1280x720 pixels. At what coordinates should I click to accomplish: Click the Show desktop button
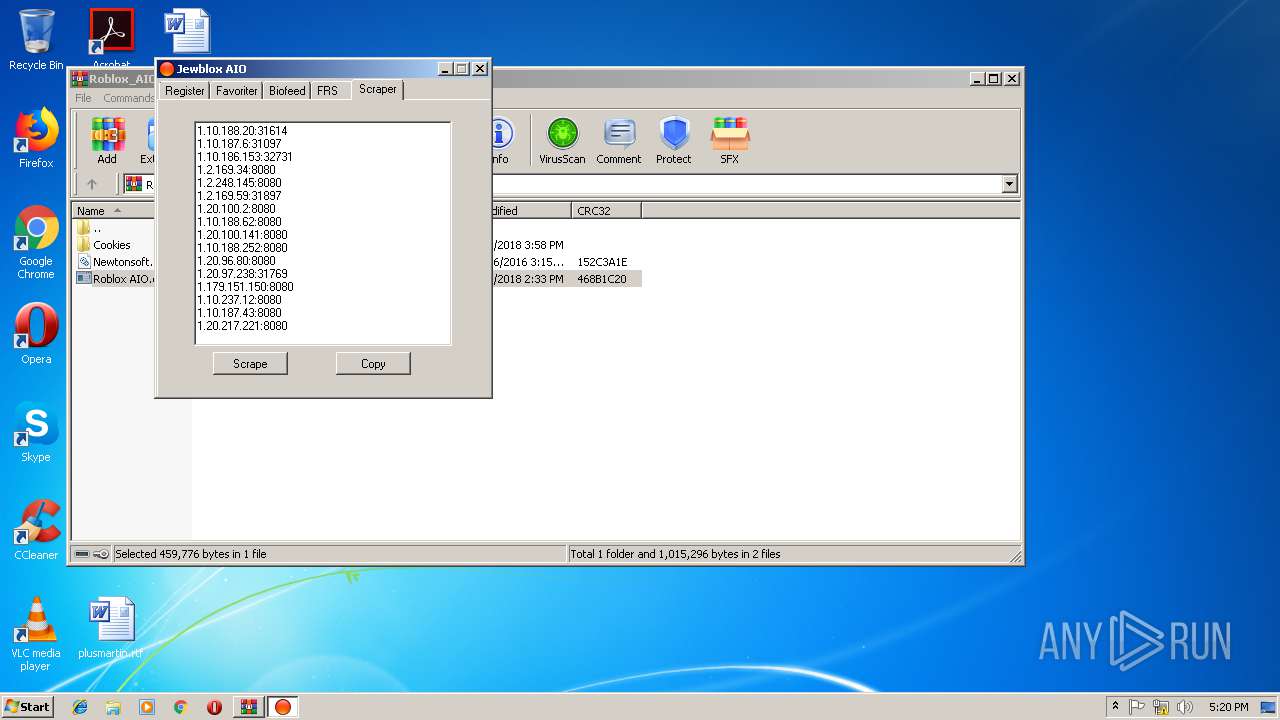click(x=1269, y=707)
